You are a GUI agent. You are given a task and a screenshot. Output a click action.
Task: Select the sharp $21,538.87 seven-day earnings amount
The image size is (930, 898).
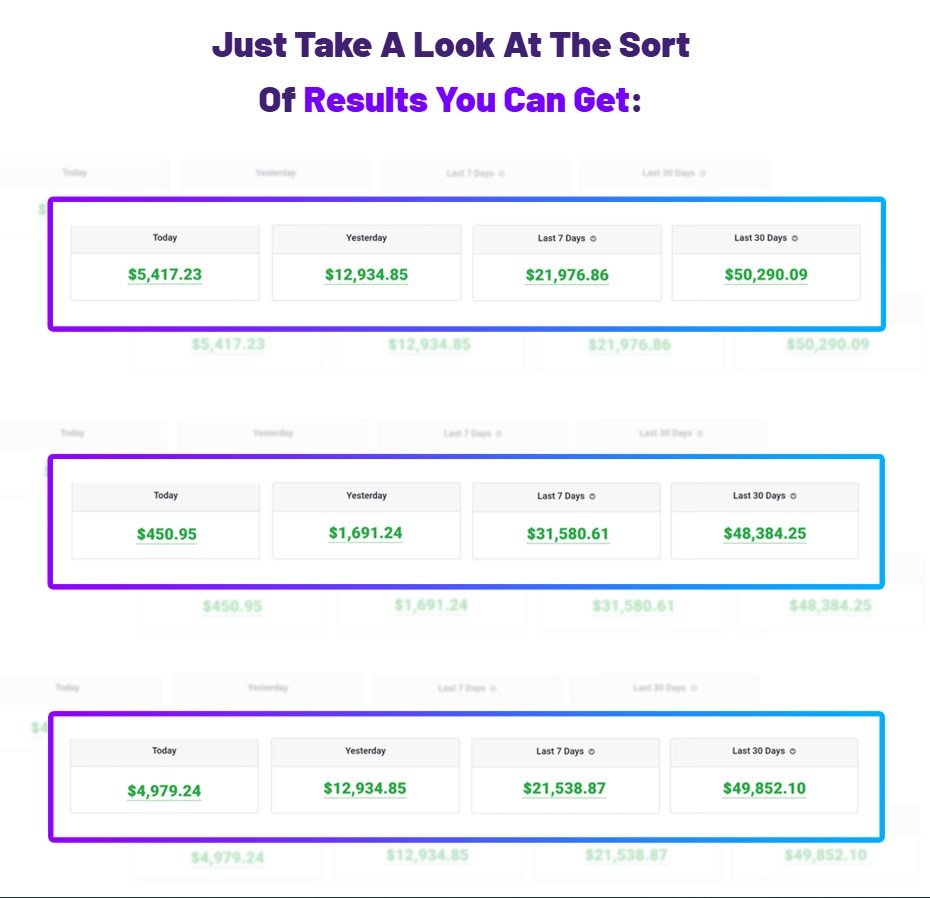pyautogui.click(x=564, y=789)
